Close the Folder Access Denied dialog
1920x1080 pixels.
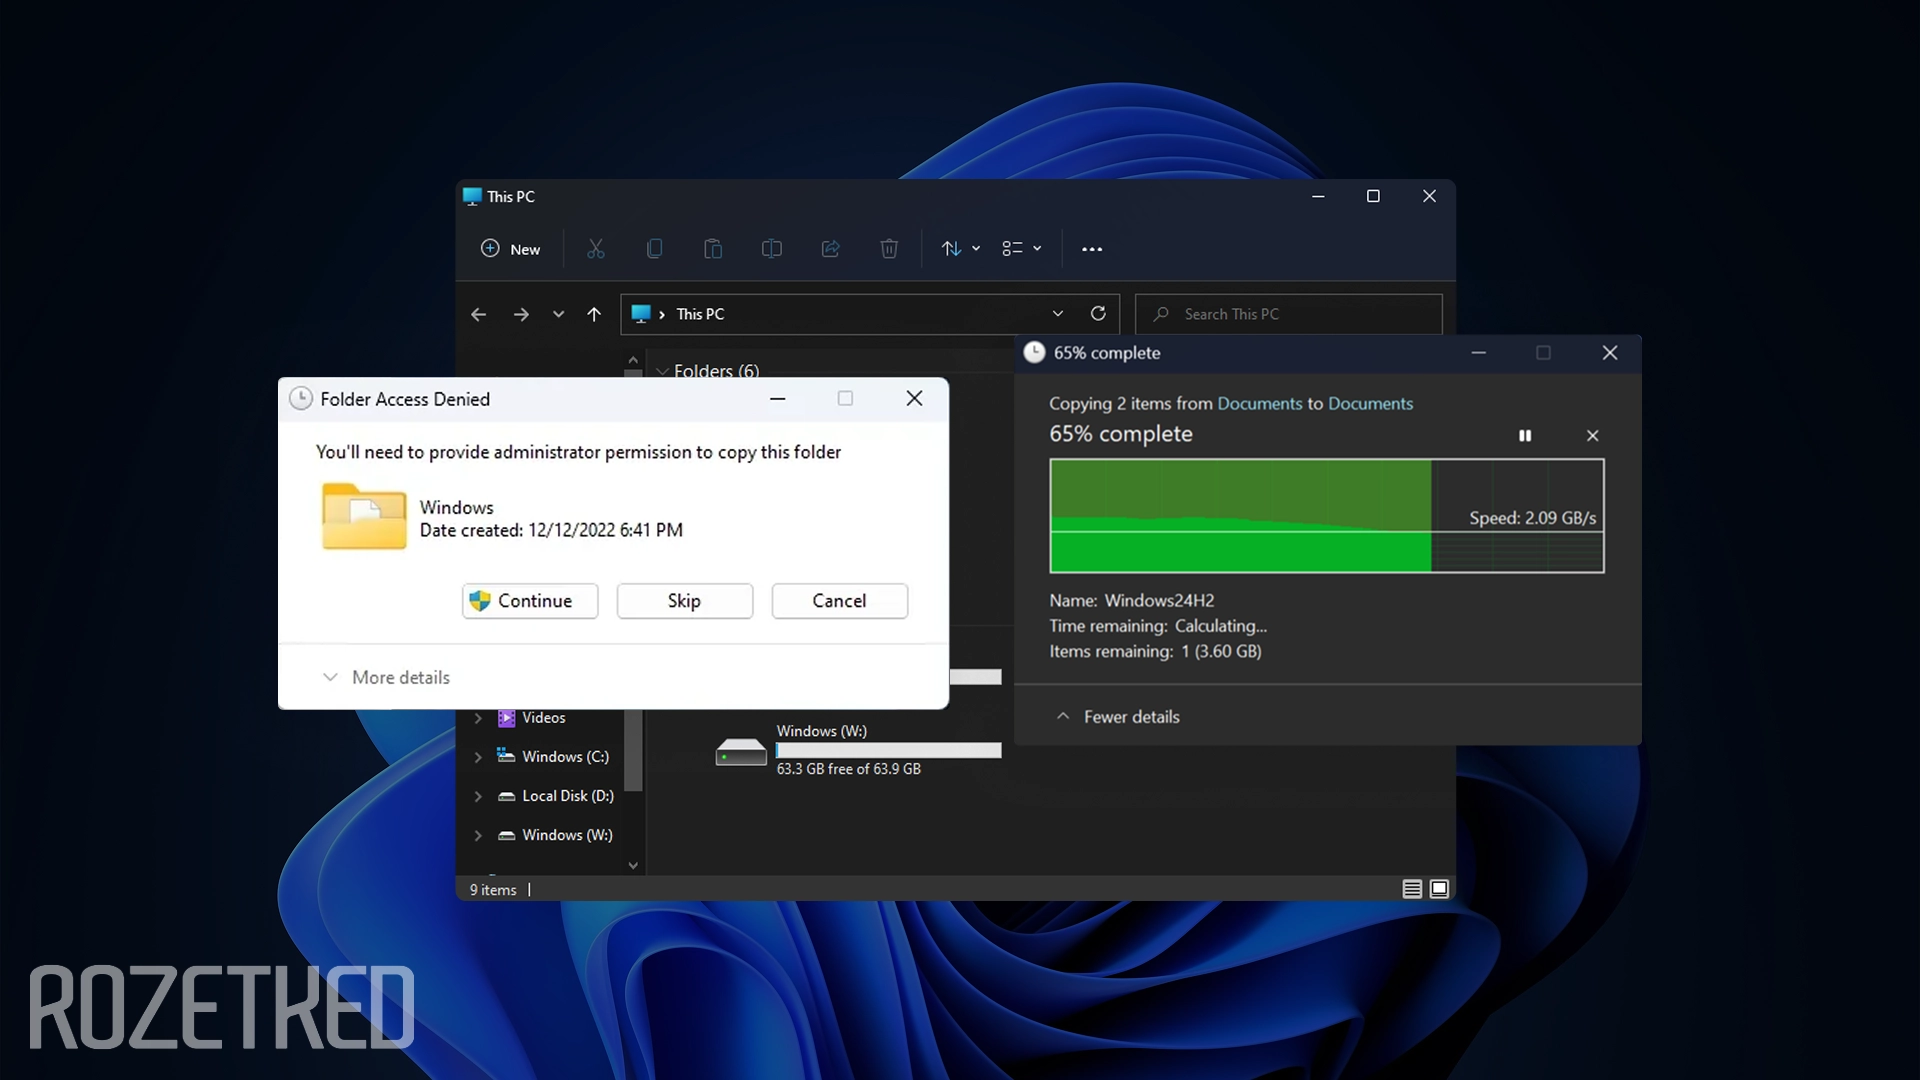pos(914,398)
